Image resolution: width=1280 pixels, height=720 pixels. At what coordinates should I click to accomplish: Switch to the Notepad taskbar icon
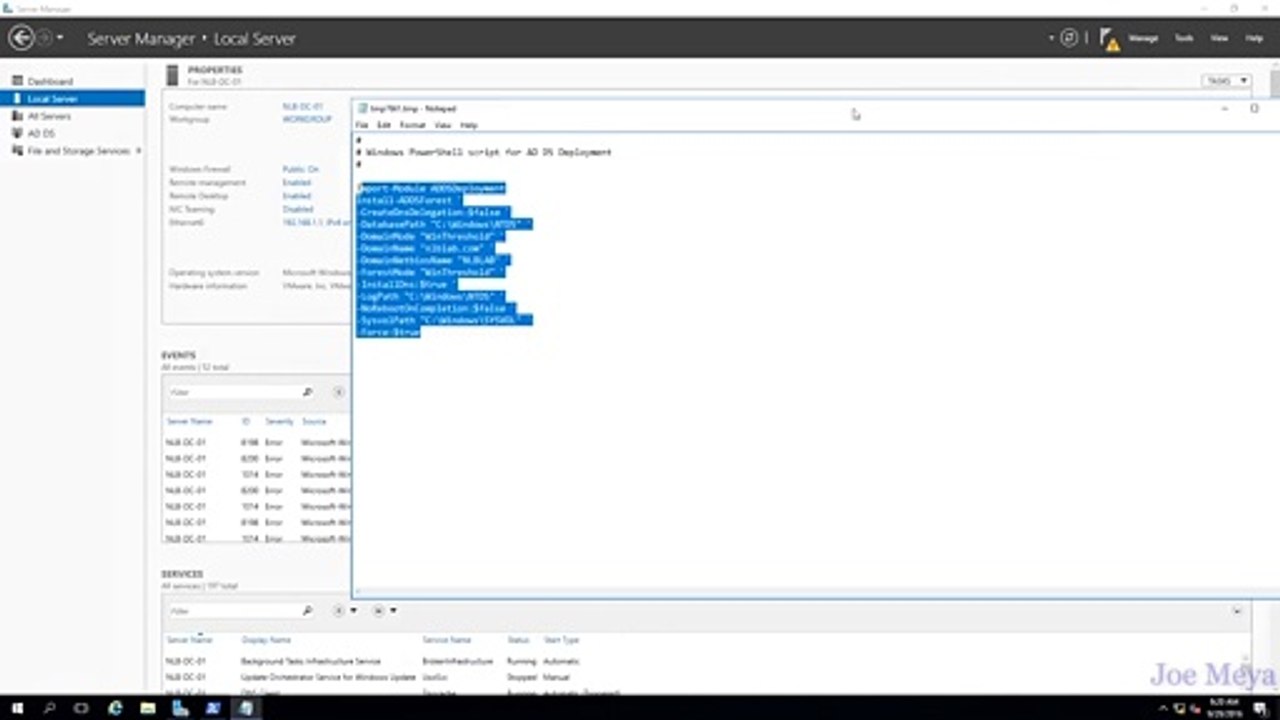[246, 708]
